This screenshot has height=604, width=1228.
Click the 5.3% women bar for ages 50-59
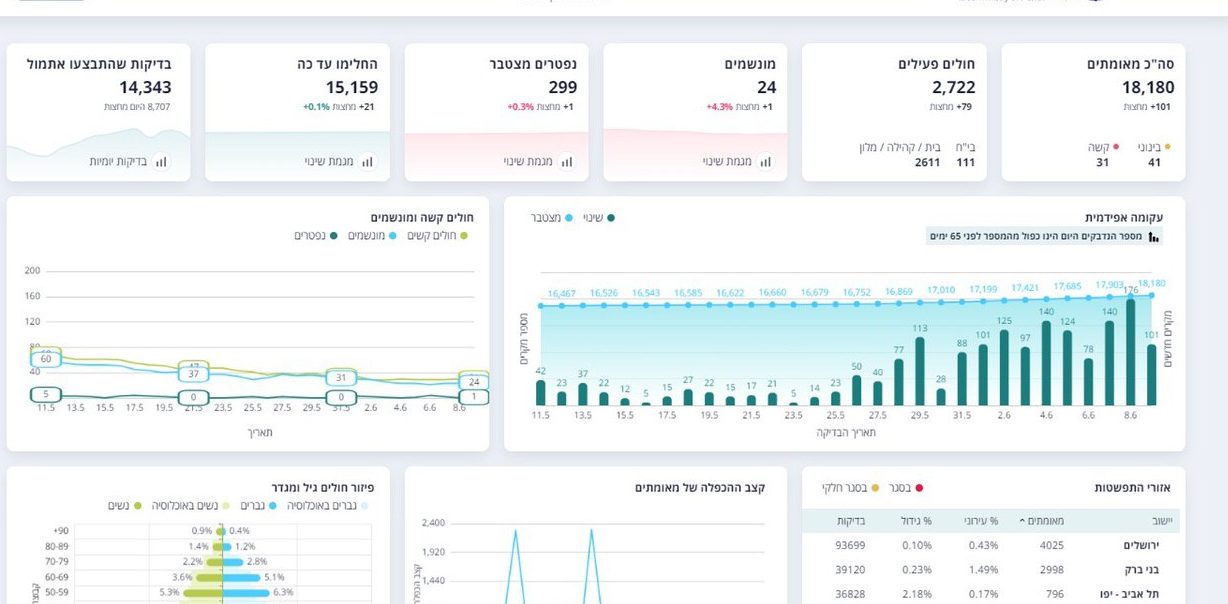[202, 593]
